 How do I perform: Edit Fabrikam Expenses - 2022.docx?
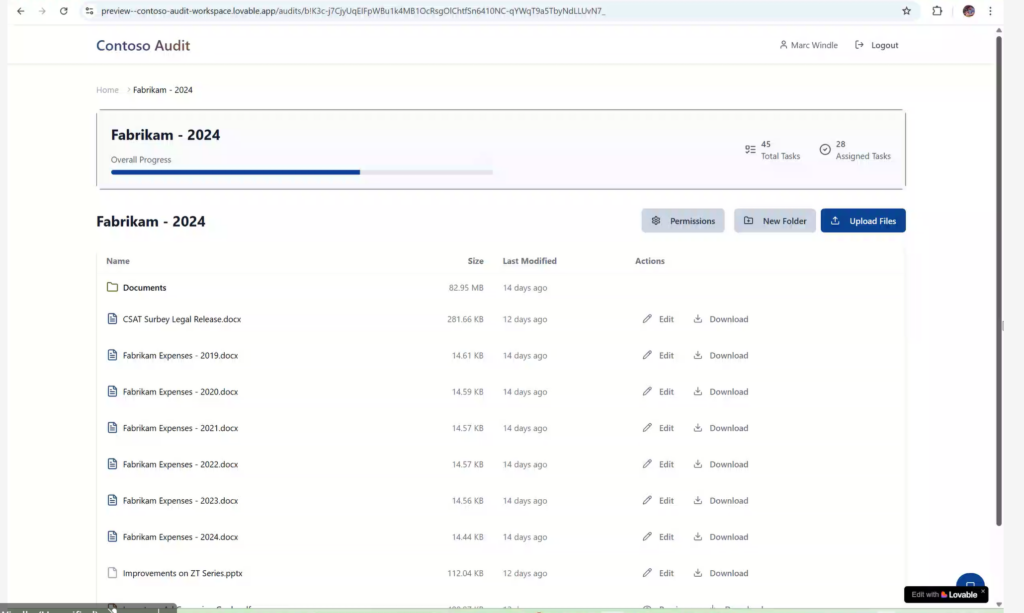(x=658, y=464)
